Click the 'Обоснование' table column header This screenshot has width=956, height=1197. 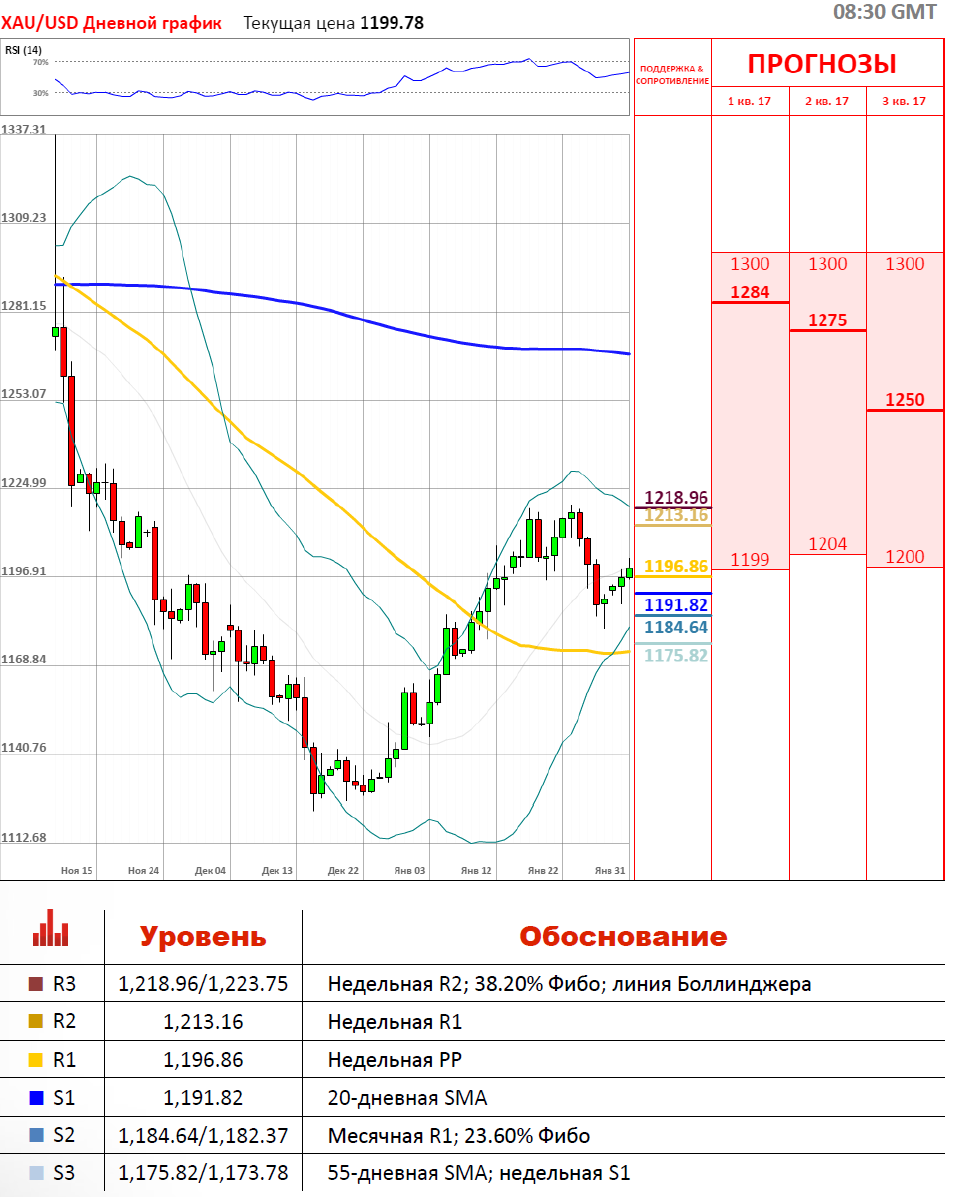point(622,937)
